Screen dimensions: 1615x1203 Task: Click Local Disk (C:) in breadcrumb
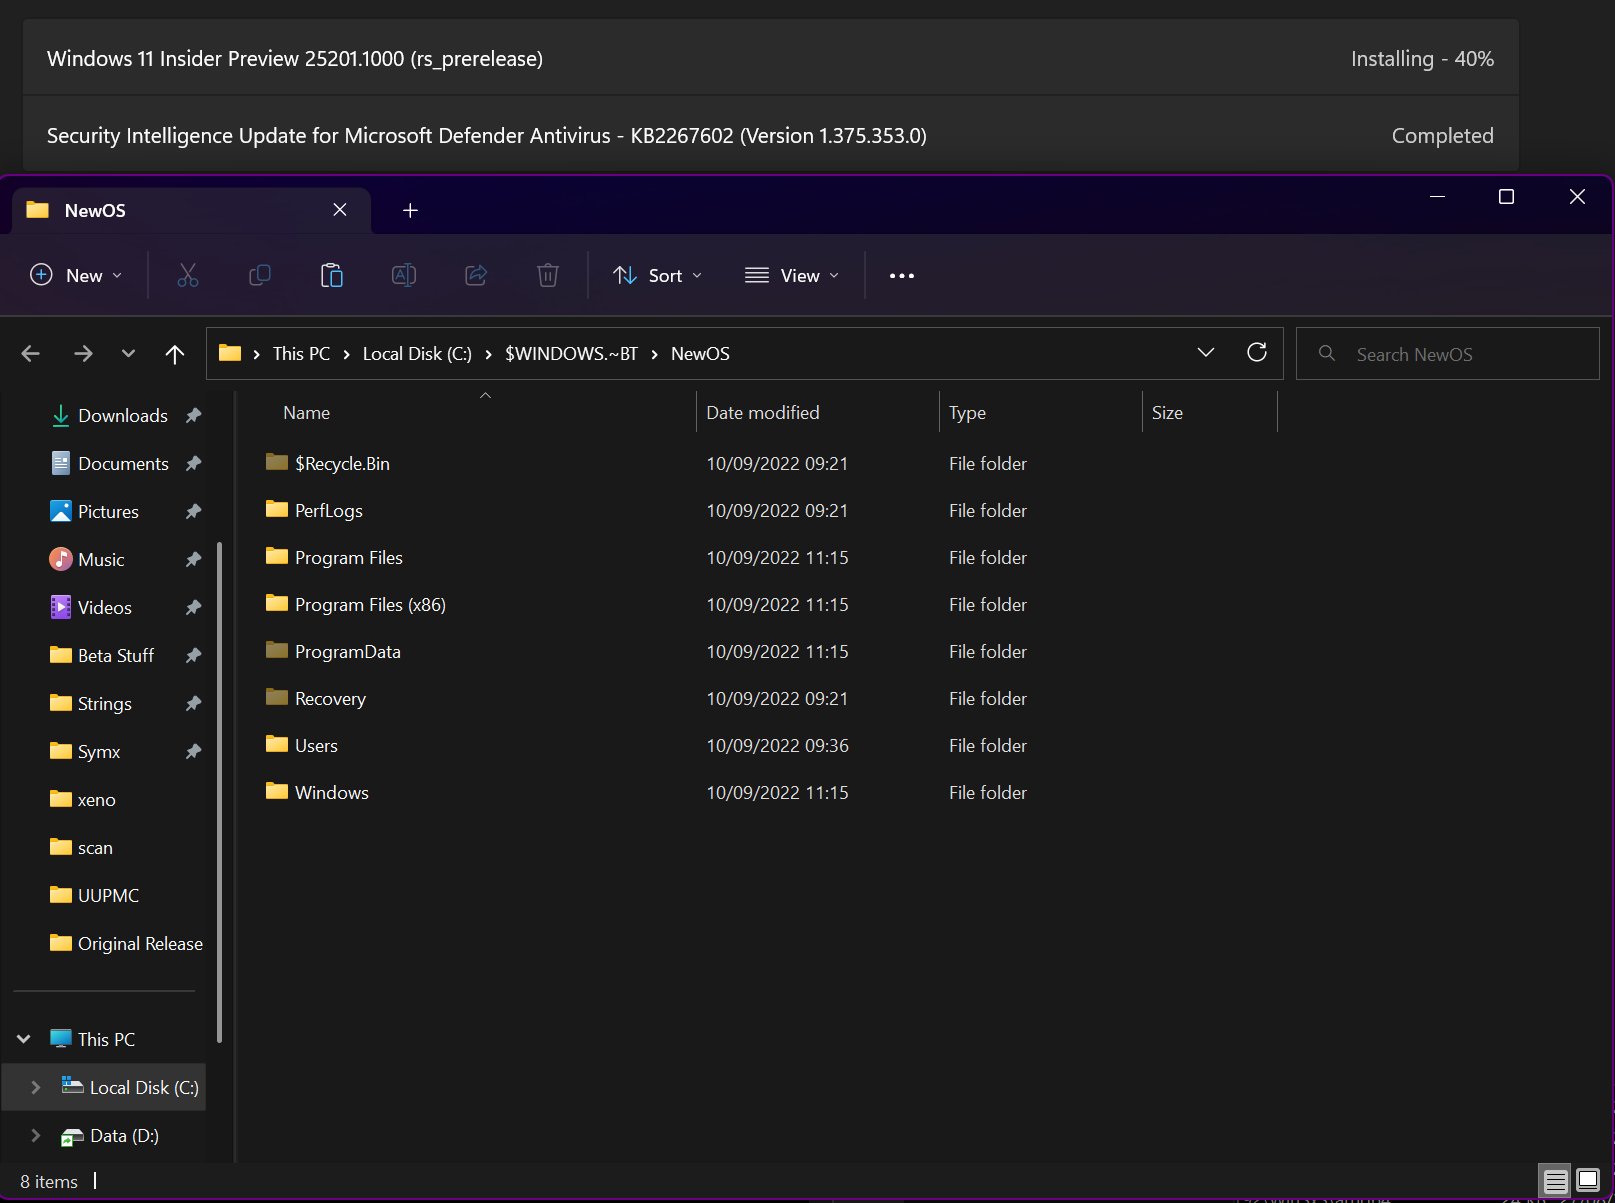tap(417, 354)
